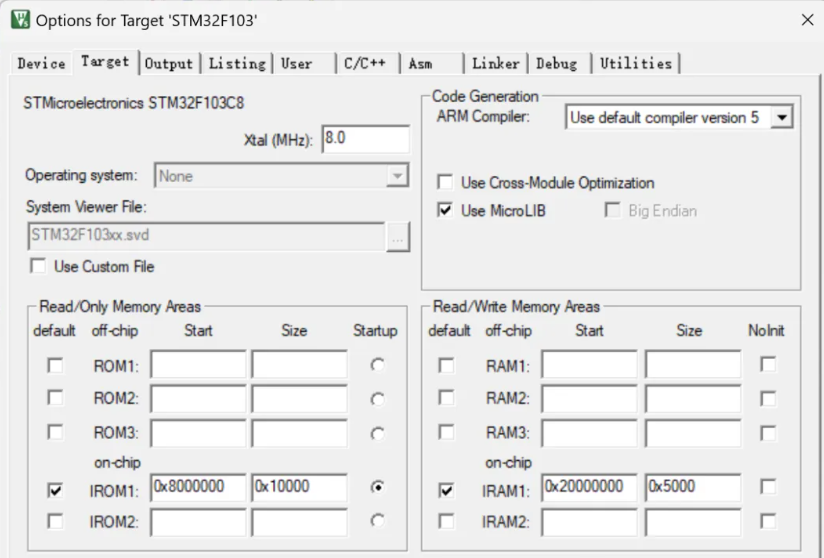The height and width of the screenshot is (558, 824).
Task: Open the Output tab
Action: (x=168, y=63)
